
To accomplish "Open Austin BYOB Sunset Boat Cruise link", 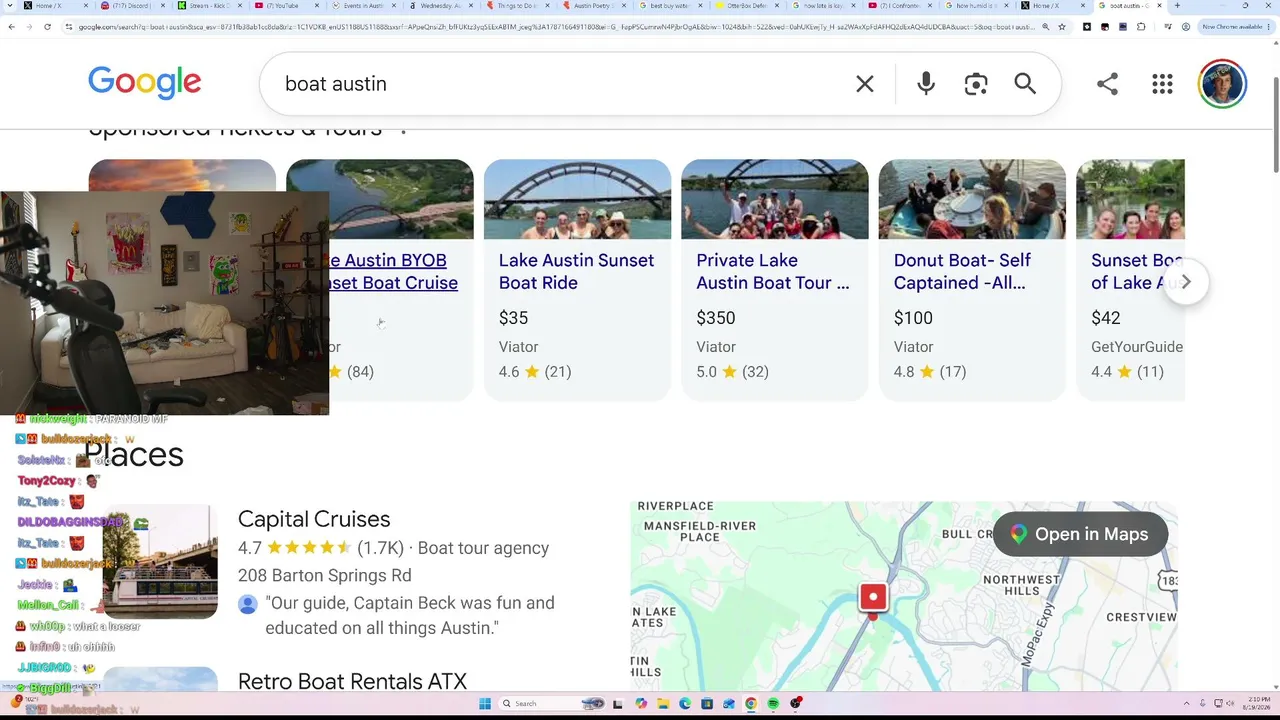I will pyautogui.click(x=393, y=271).
